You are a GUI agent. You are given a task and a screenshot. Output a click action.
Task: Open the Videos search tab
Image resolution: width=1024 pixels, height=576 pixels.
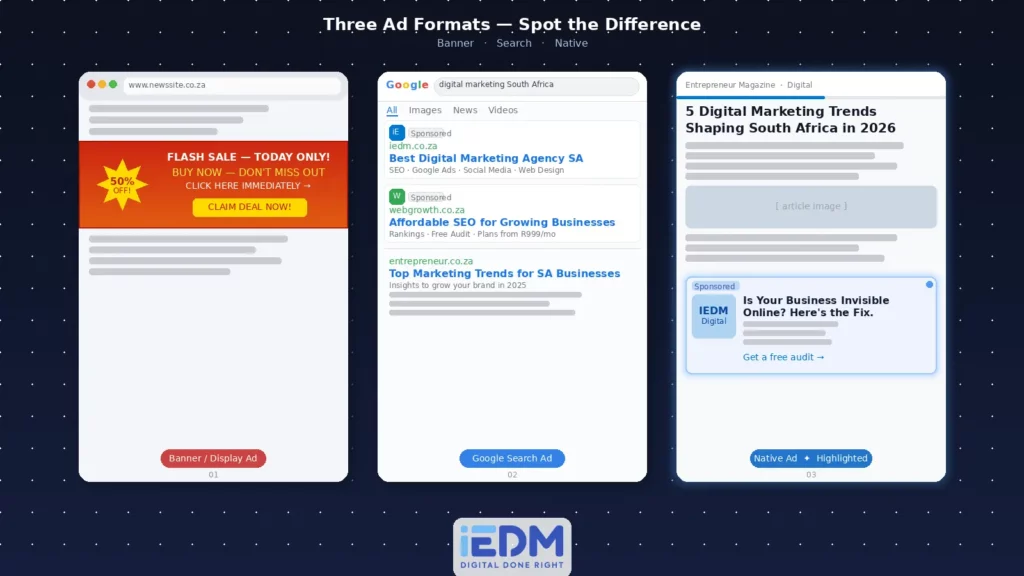coord(503,110)
